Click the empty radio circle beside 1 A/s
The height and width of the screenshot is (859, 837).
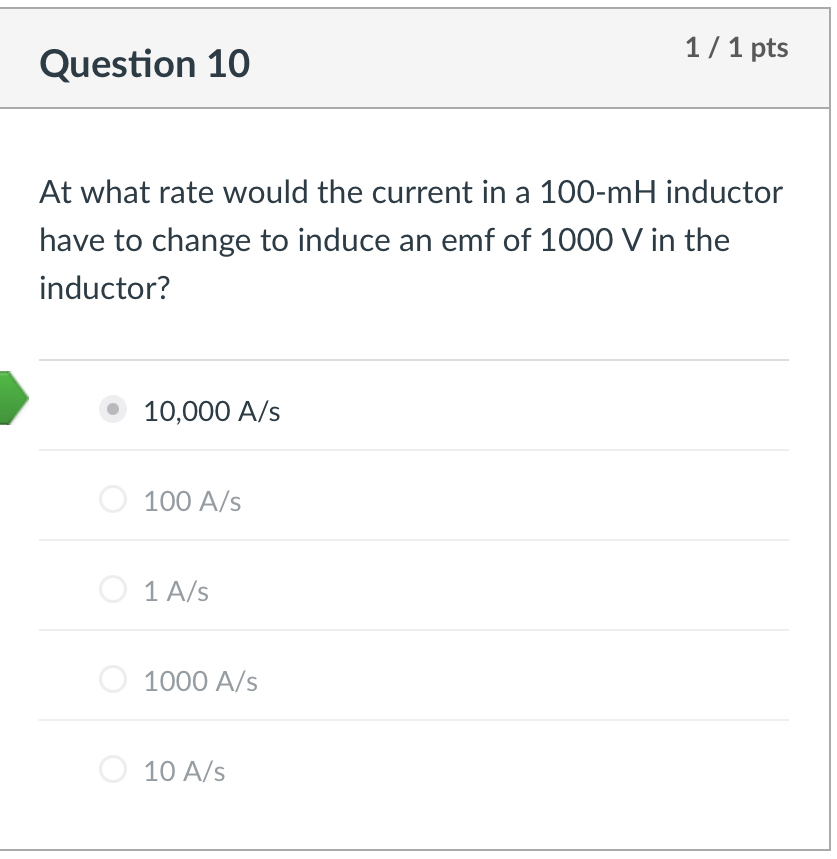tap(112, 589)
